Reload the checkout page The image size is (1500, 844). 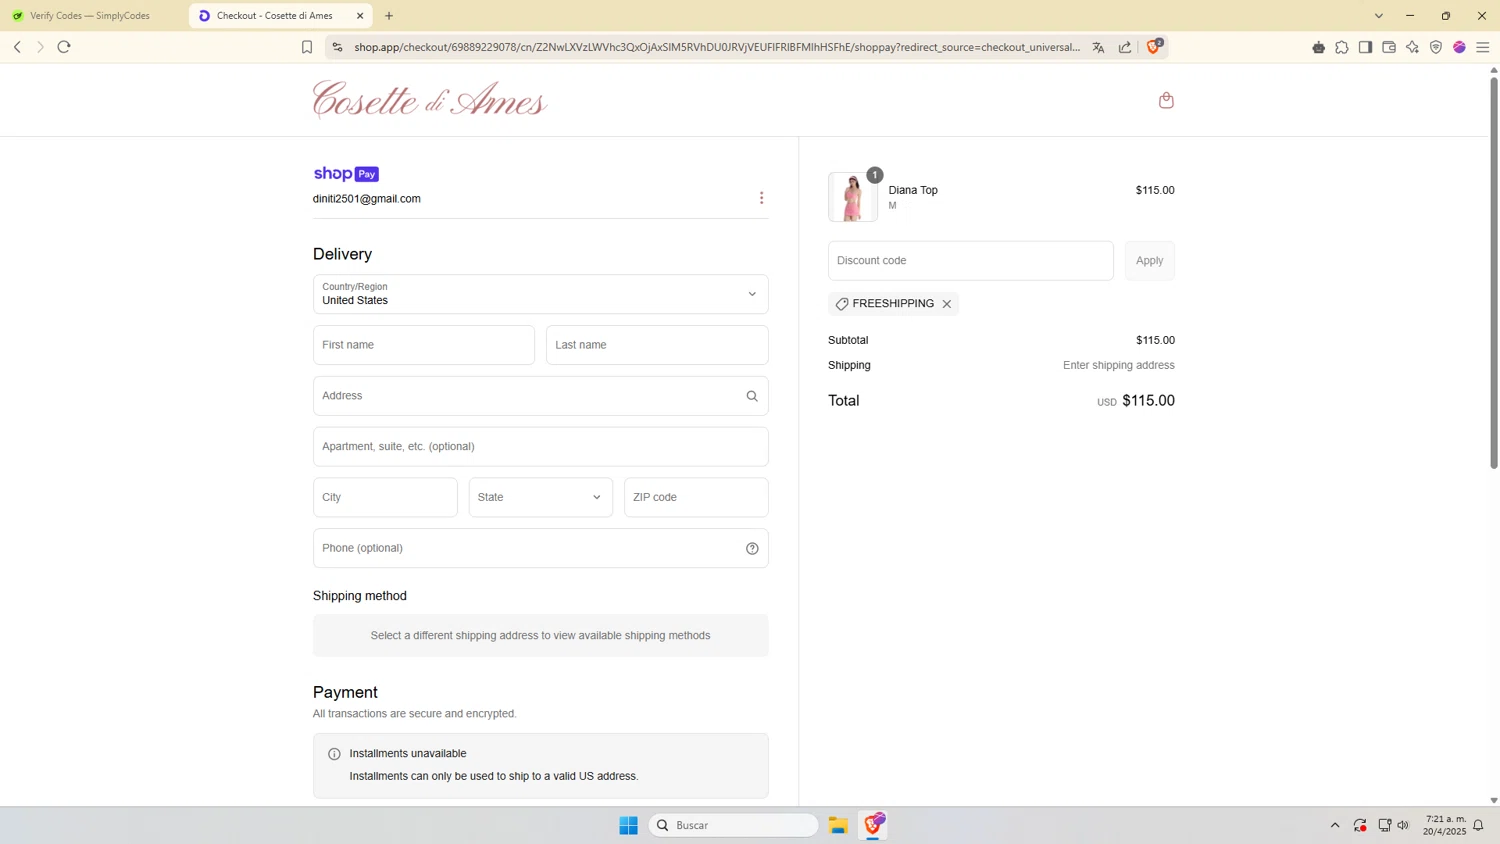(64, 47)
